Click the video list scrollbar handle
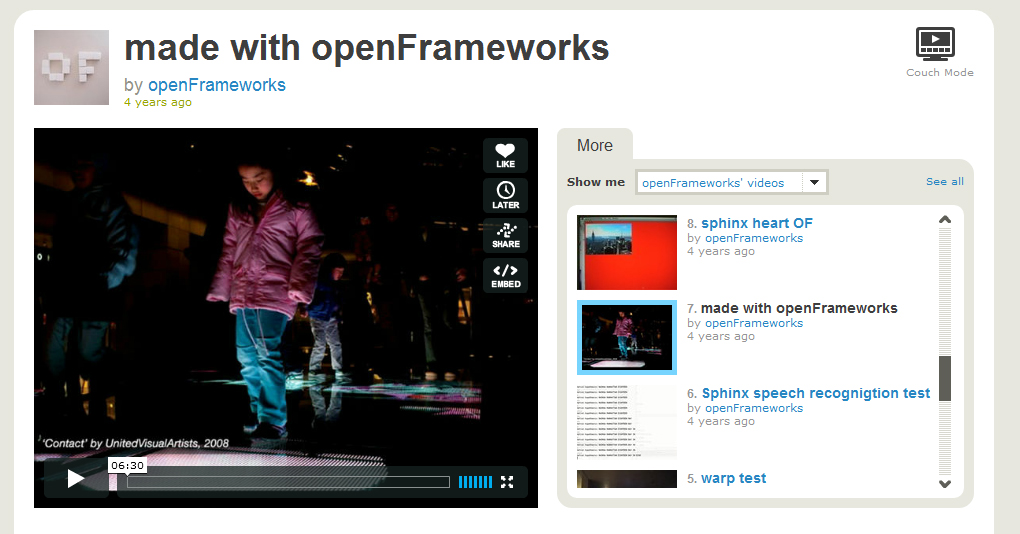Image resolution: width=1020 pixels, height=534 pixels. [945, 379]
